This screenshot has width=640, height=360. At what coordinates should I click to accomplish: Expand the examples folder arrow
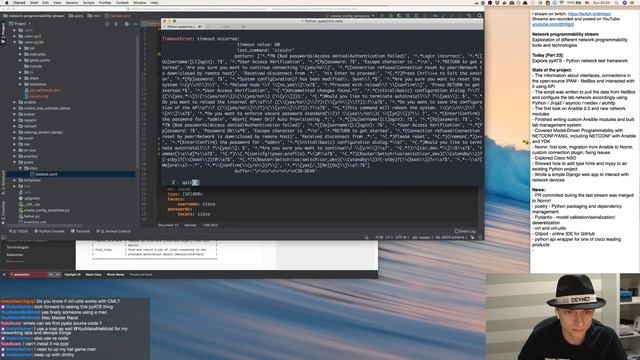tap(20, 54)
